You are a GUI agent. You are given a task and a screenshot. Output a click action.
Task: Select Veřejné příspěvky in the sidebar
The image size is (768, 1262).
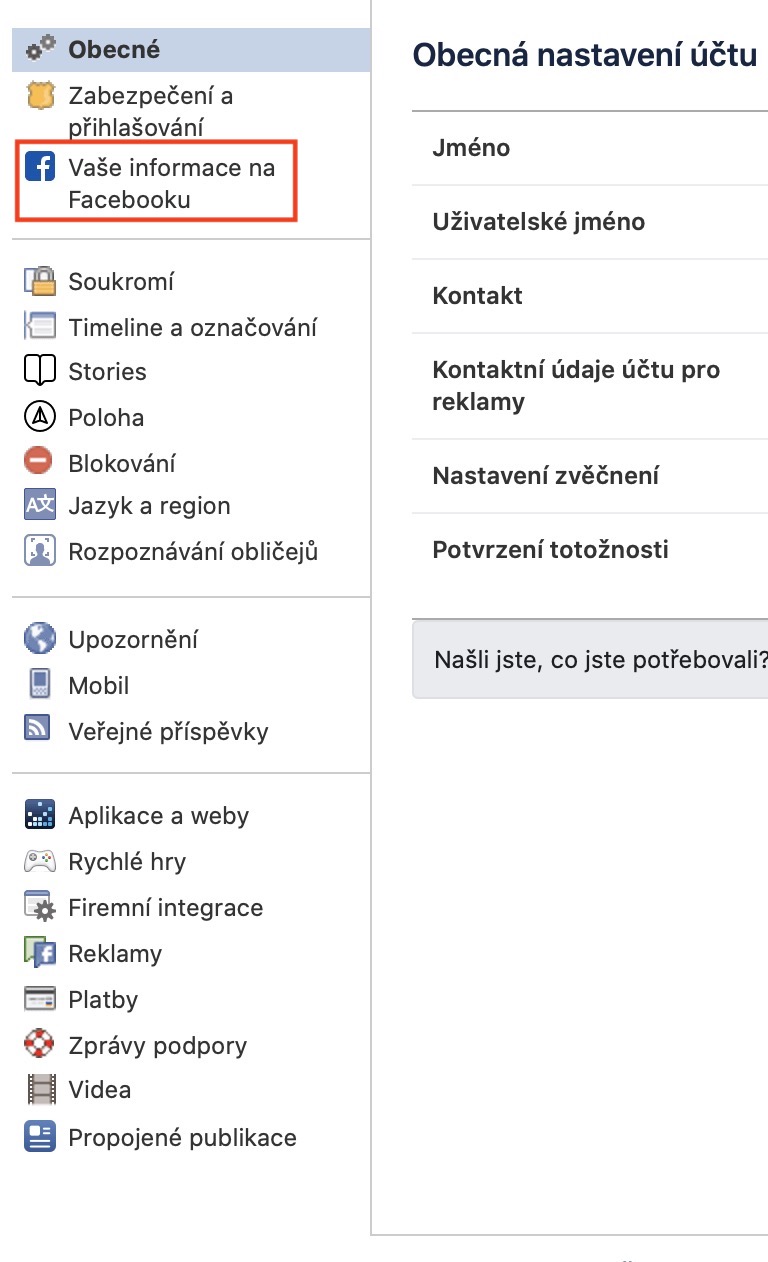click(168, 731)
